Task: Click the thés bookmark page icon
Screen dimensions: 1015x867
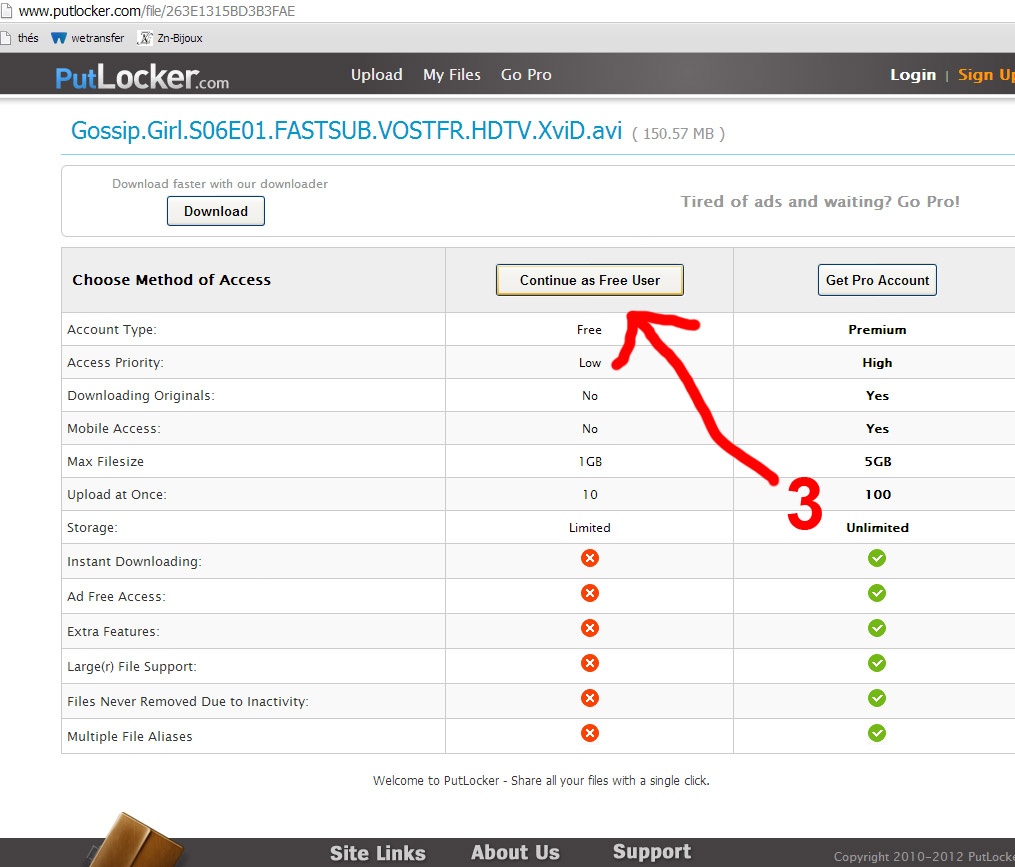Action: 6,38
